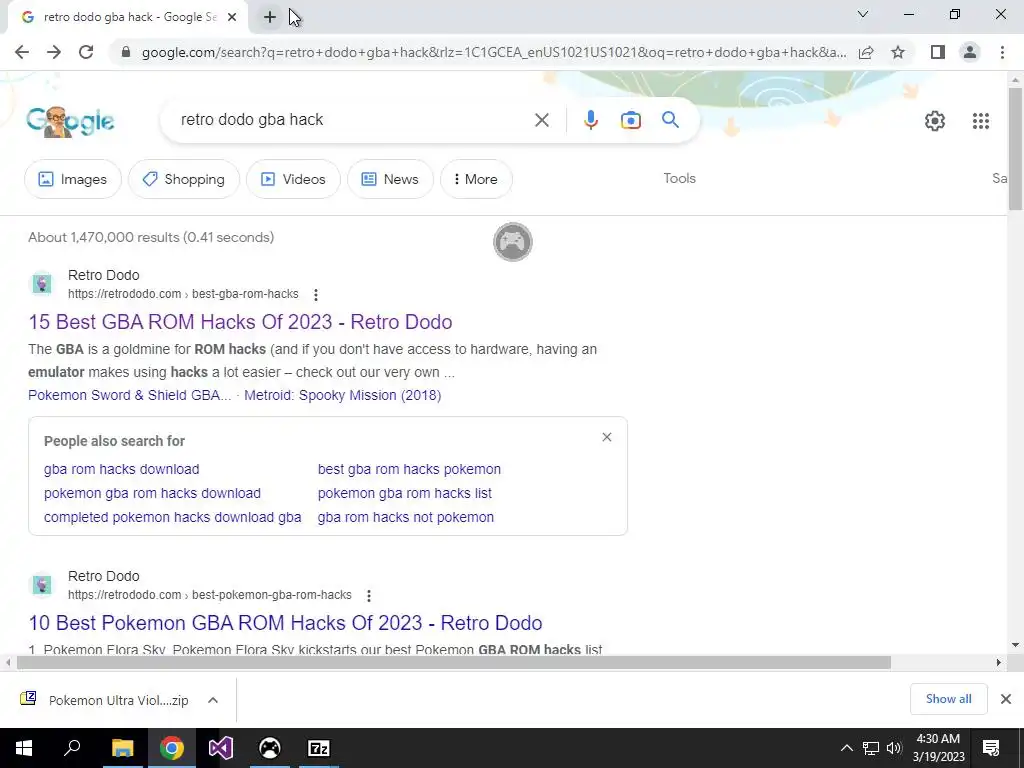Open Visual Studio from the taskbar
This screenshot has height=768, width=1024.
pyautogui.click(x=221, y=748)
